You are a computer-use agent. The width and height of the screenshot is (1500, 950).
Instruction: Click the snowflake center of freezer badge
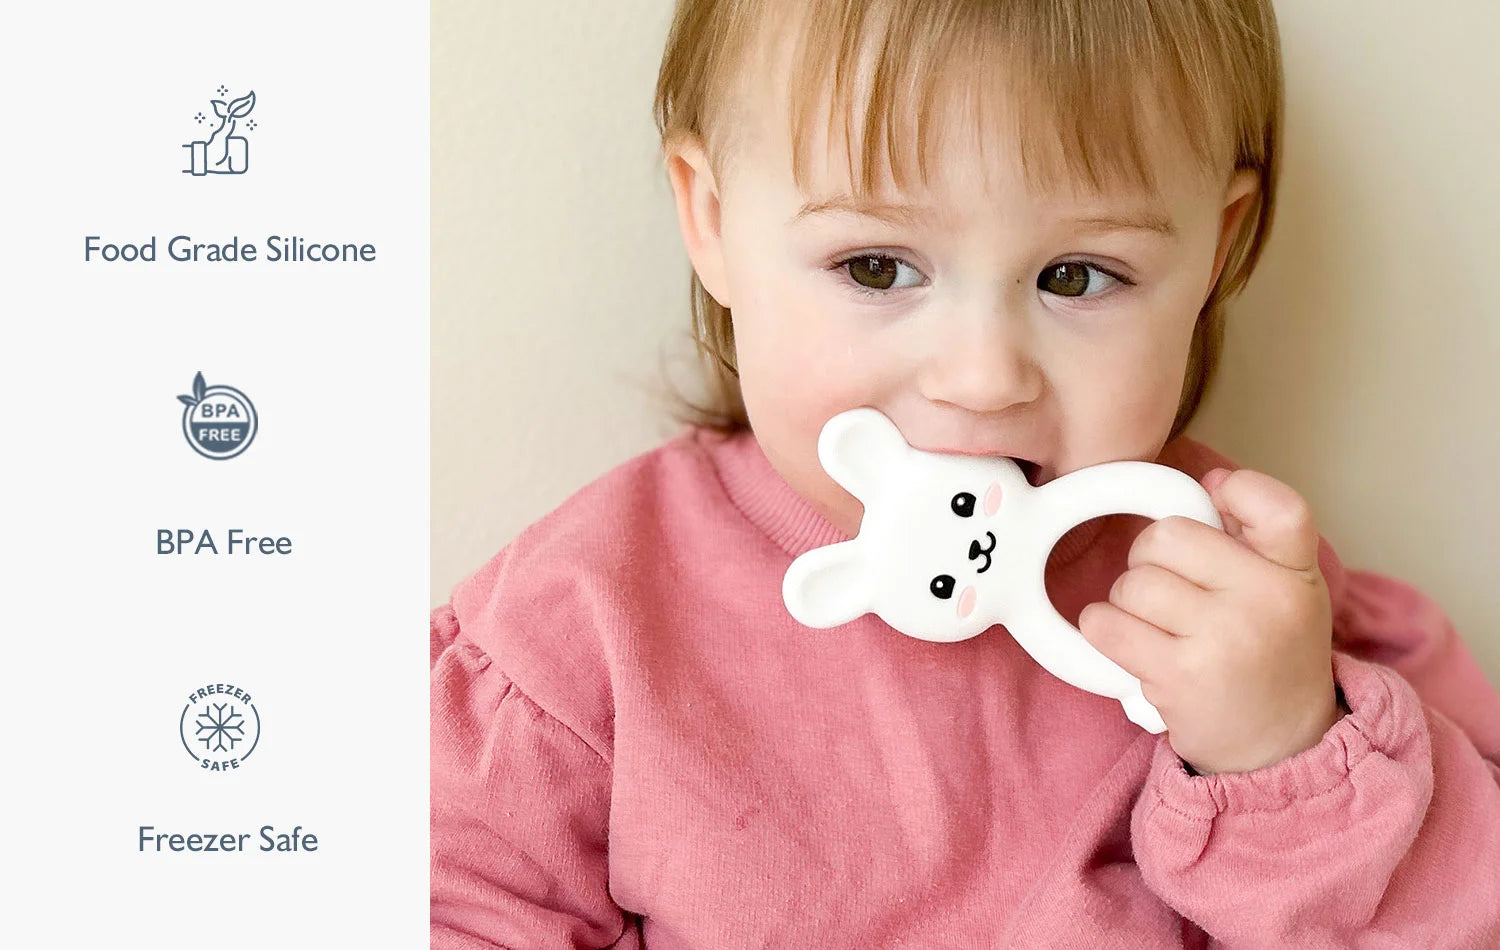(220, 727)
